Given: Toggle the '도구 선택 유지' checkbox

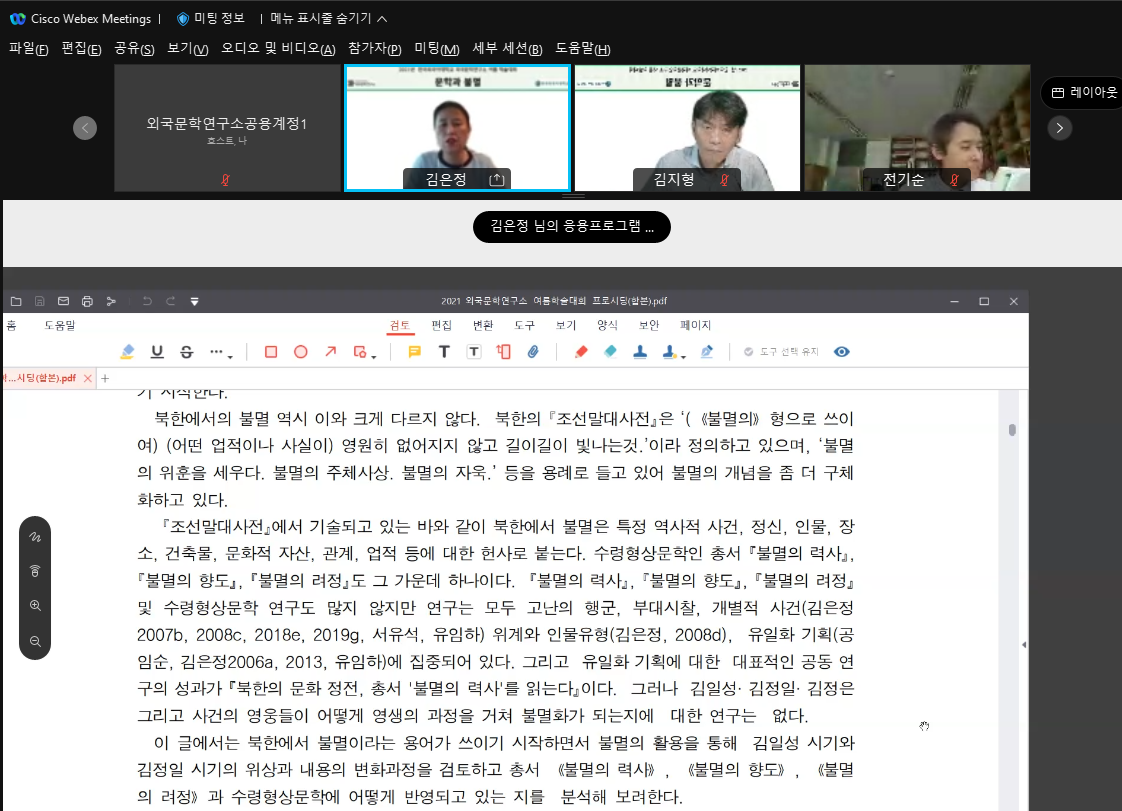Looking at the screenshot, I should click(748, 352).
